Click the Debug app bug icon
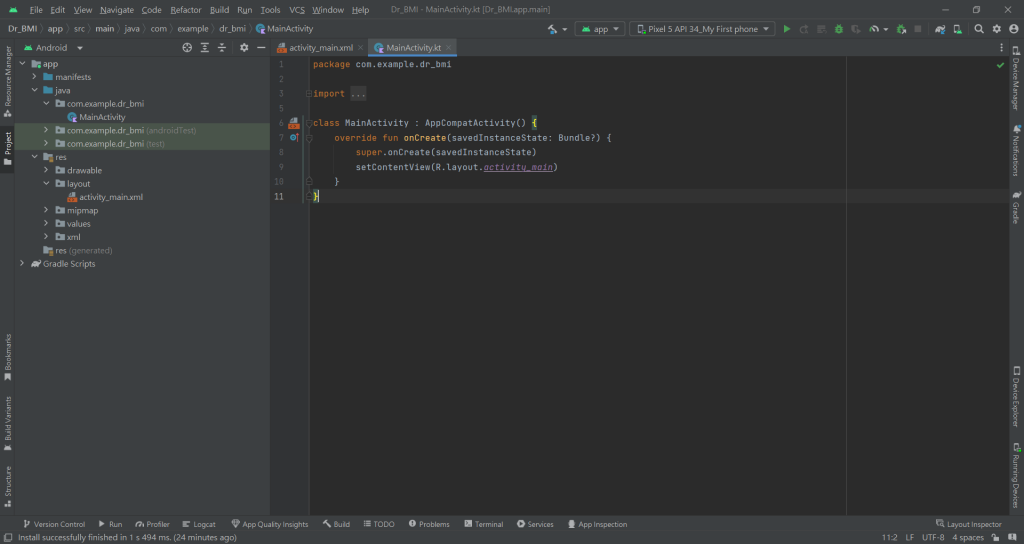 pyautogui.click(x=837, y=29)
